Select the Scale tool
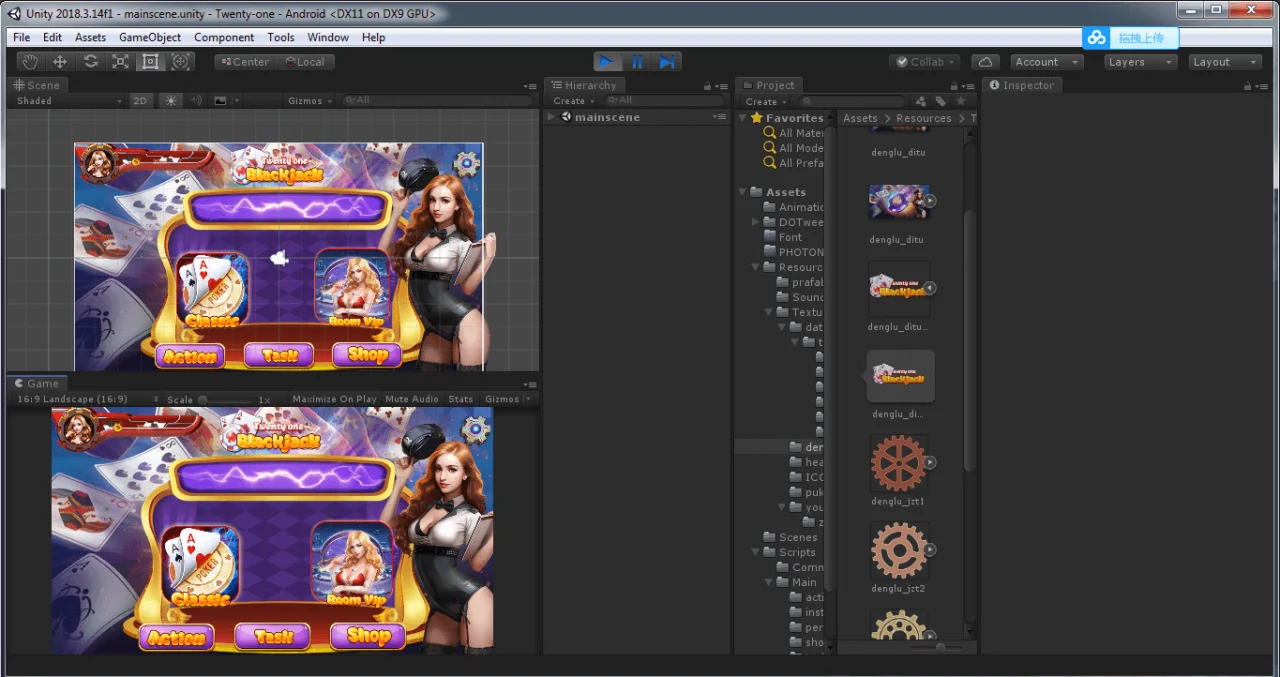 point(120,62)
